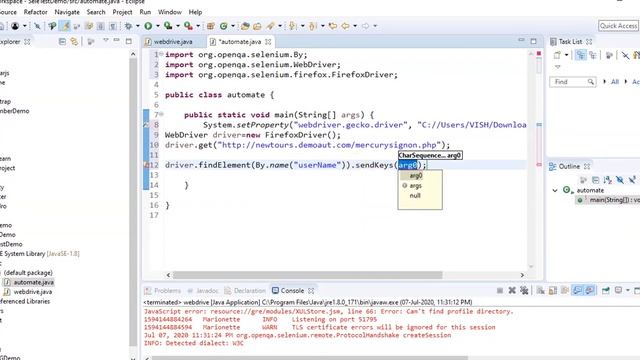The height and width of the screenshot is (360, 640).
Task: Switch to the Javadoc tab
Action: (203, 291)
